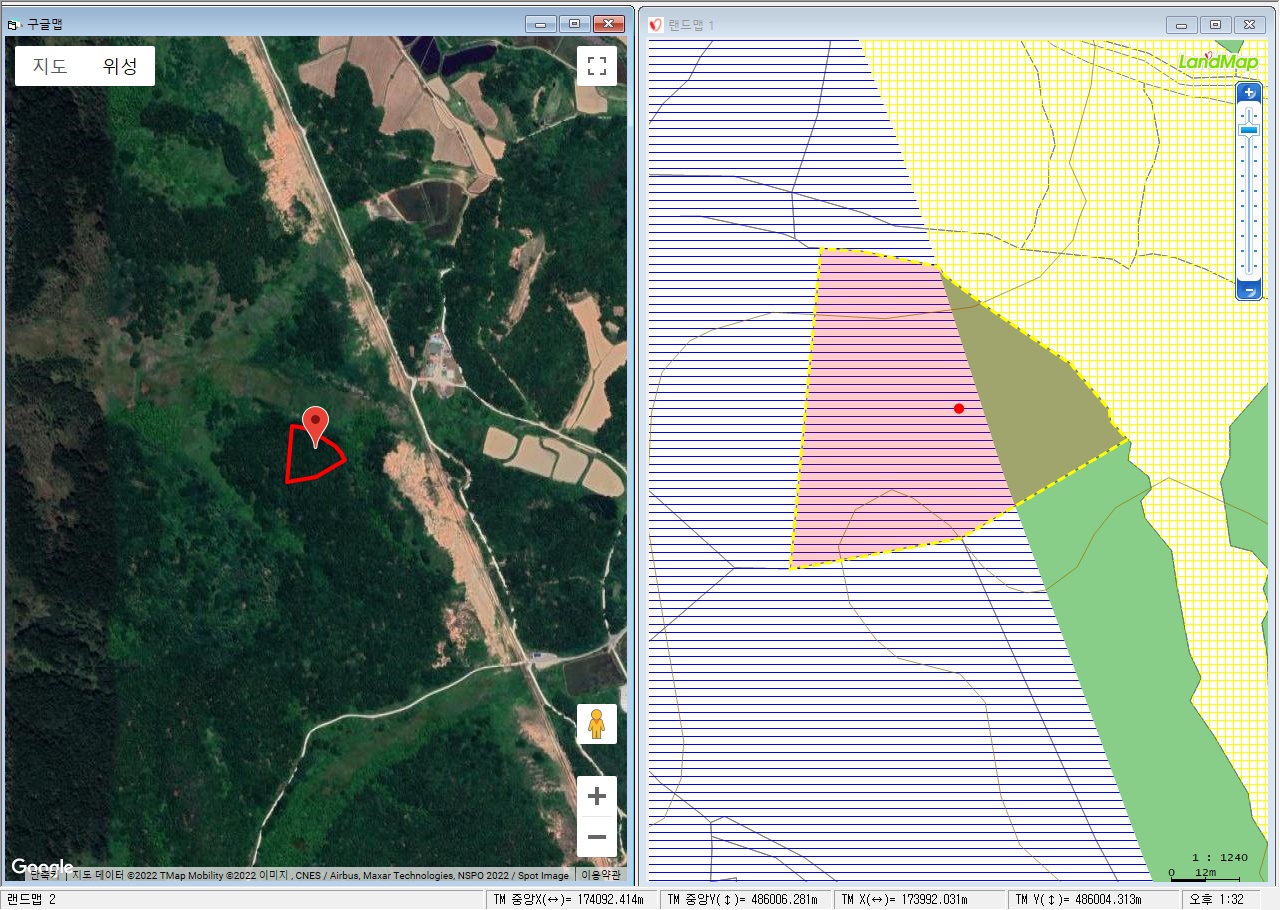Viewport: 1280px width, 910px height.
Task: Click the 랜드맵 2 status bar label
Action: point(32,899)
